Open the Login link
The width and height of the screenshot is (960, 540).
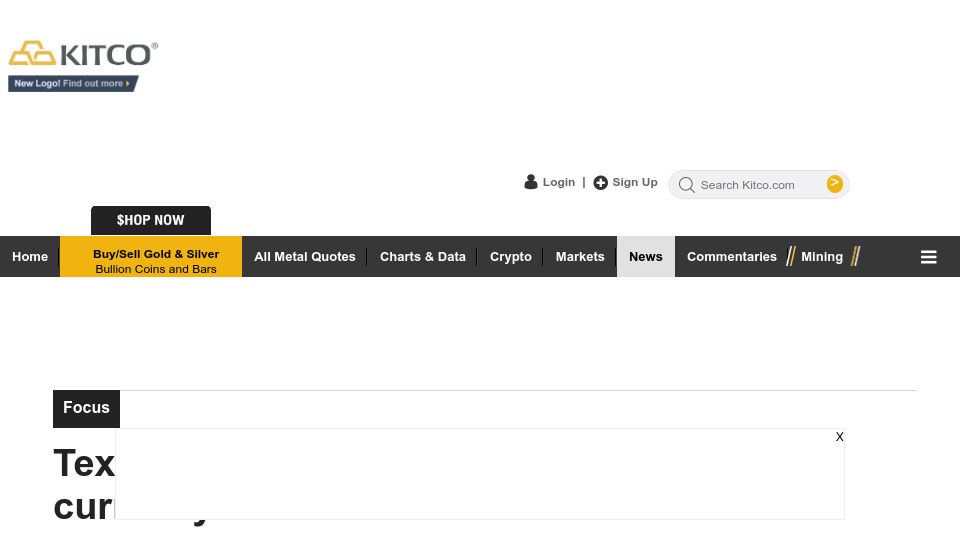(558, 182)
